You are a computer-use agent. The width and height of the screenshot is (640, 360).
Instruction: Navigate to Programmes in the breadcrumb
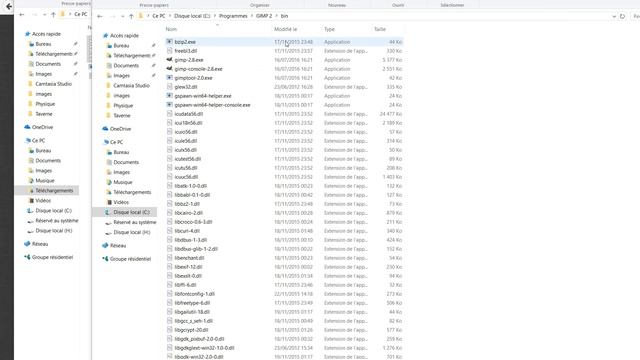pyautogui.click(x=233, y=16)
